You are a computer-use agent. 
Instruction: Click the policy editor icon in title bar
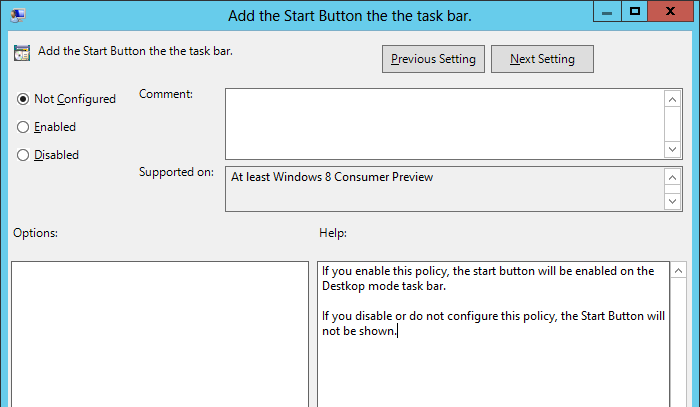coord(19,14)
